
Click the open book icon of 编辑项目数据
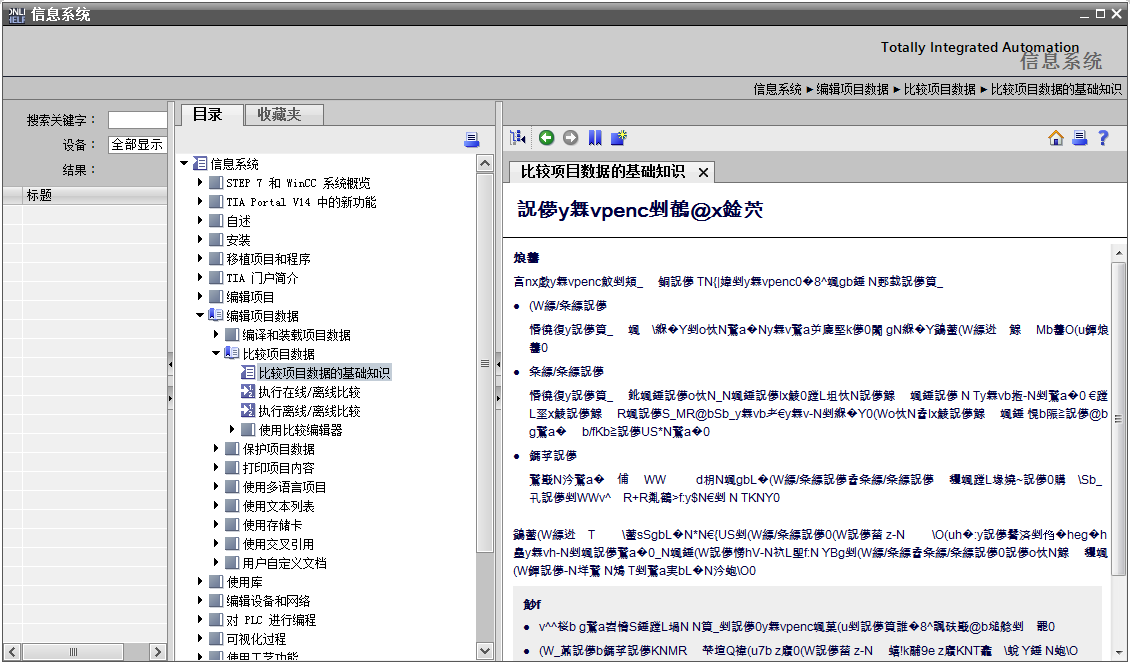[215, 315]
